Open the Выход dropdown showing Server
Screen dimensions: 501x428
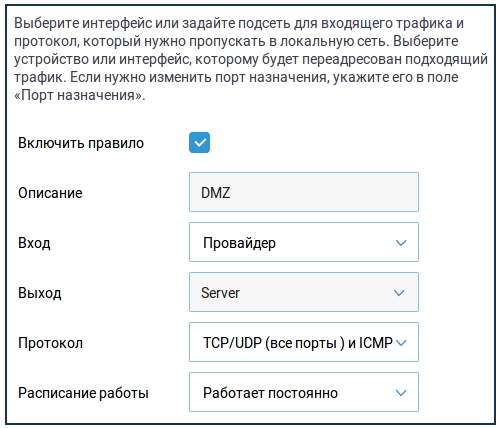pos(304,292)
